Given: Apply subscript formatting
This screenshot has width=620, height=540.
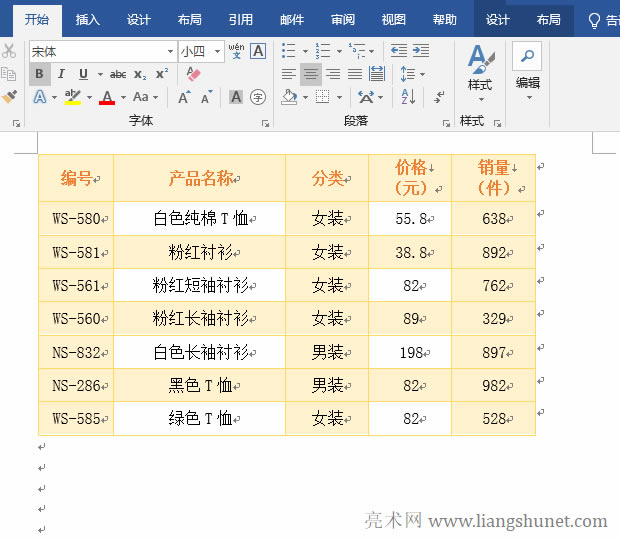Looking at the screenshot, I should (x=140, y=74).
